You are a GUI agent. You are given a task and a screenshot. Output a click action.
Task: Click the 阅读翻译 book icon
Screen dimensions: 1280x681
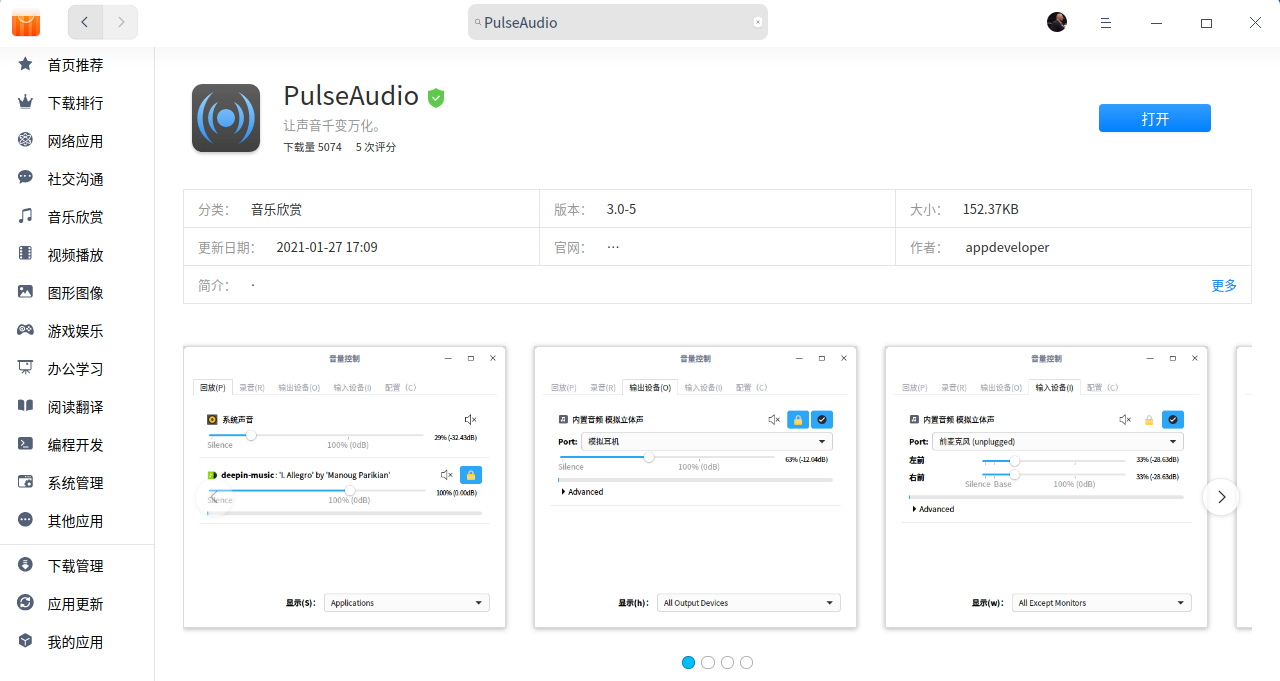pyautogui.click(x=26, y=406)
